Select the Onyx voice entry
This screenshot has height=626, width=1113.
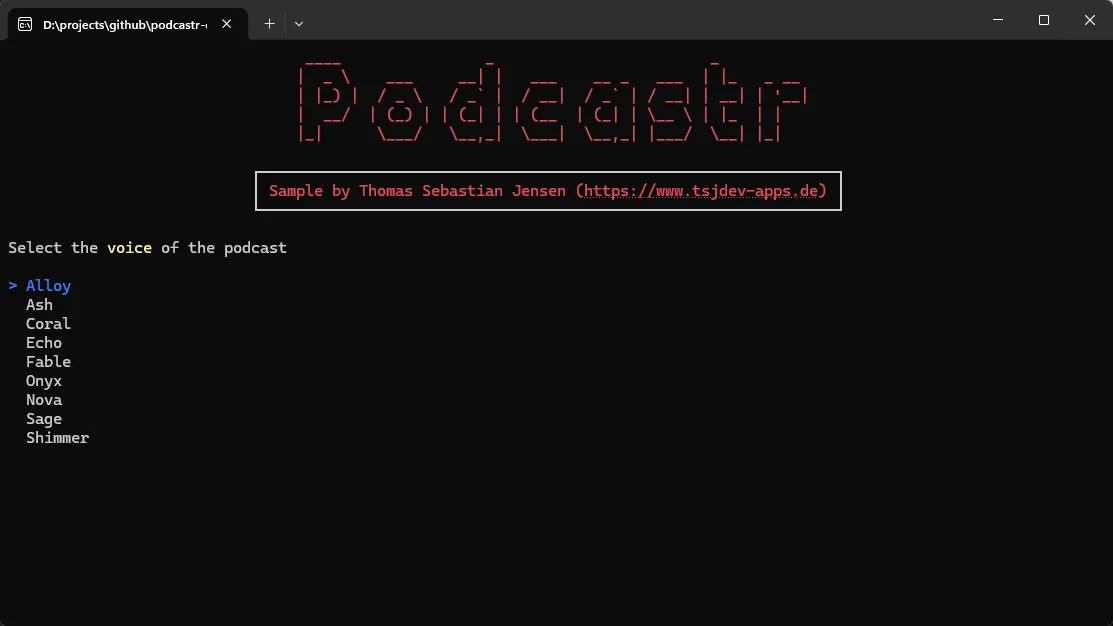pos(44,381)
